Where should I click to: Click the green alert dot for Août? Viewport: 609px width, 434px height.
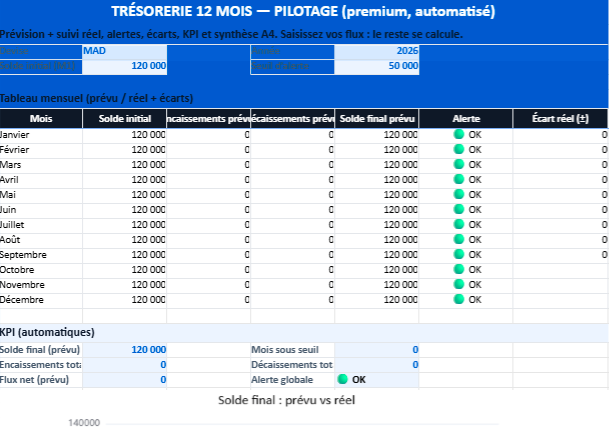pyautogui.click(x=459, y=239)
